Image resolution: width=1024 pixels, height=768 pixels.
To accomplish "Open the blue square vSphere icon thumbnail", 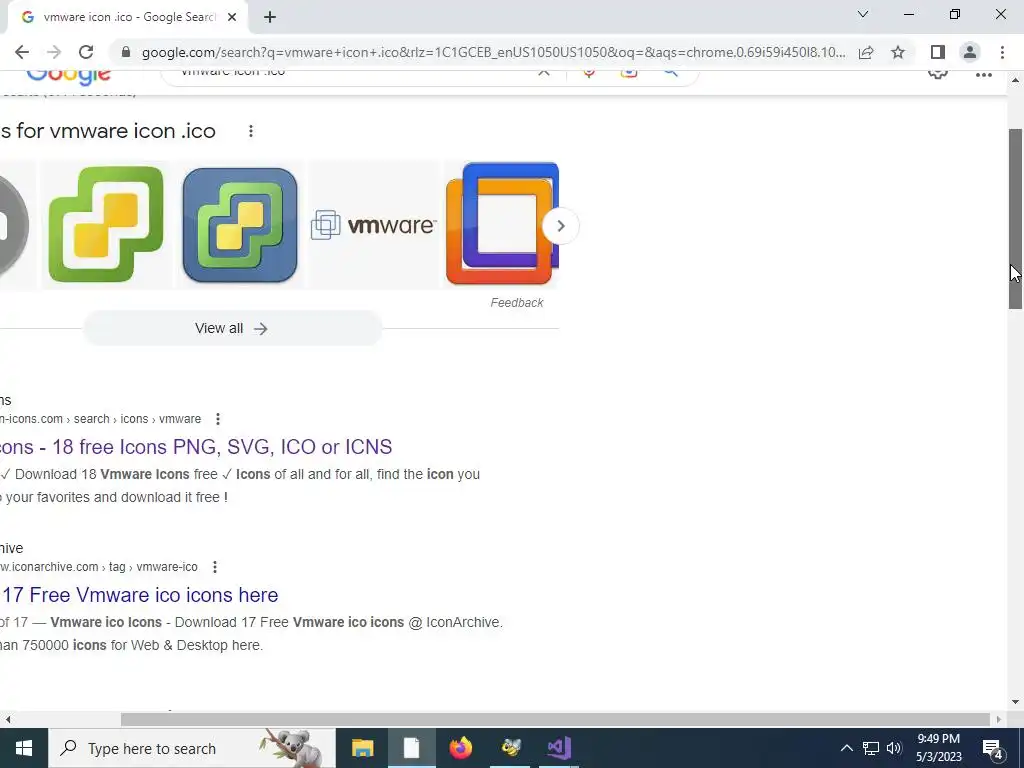I will [240, 225].
